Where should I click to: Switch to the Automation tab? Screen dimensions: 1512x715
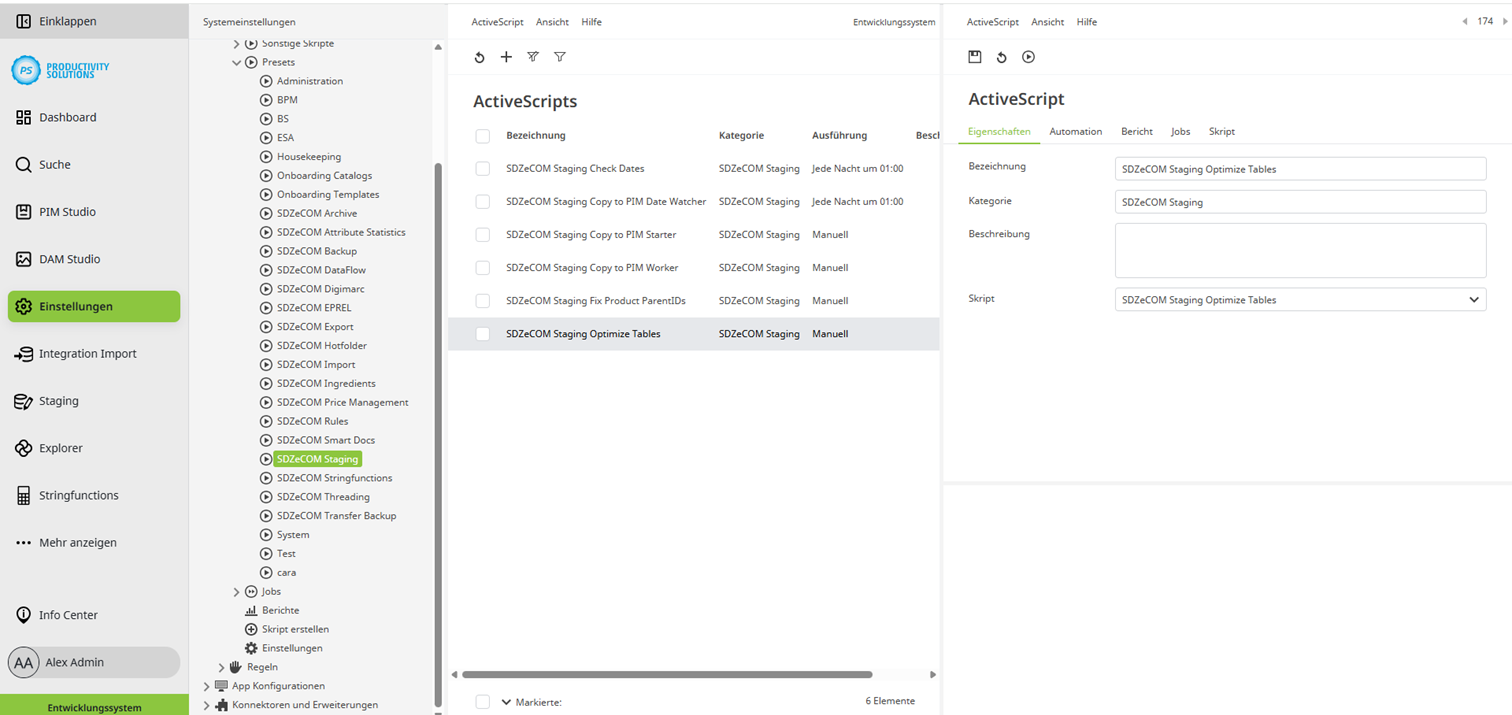[x=1075, y=131]
